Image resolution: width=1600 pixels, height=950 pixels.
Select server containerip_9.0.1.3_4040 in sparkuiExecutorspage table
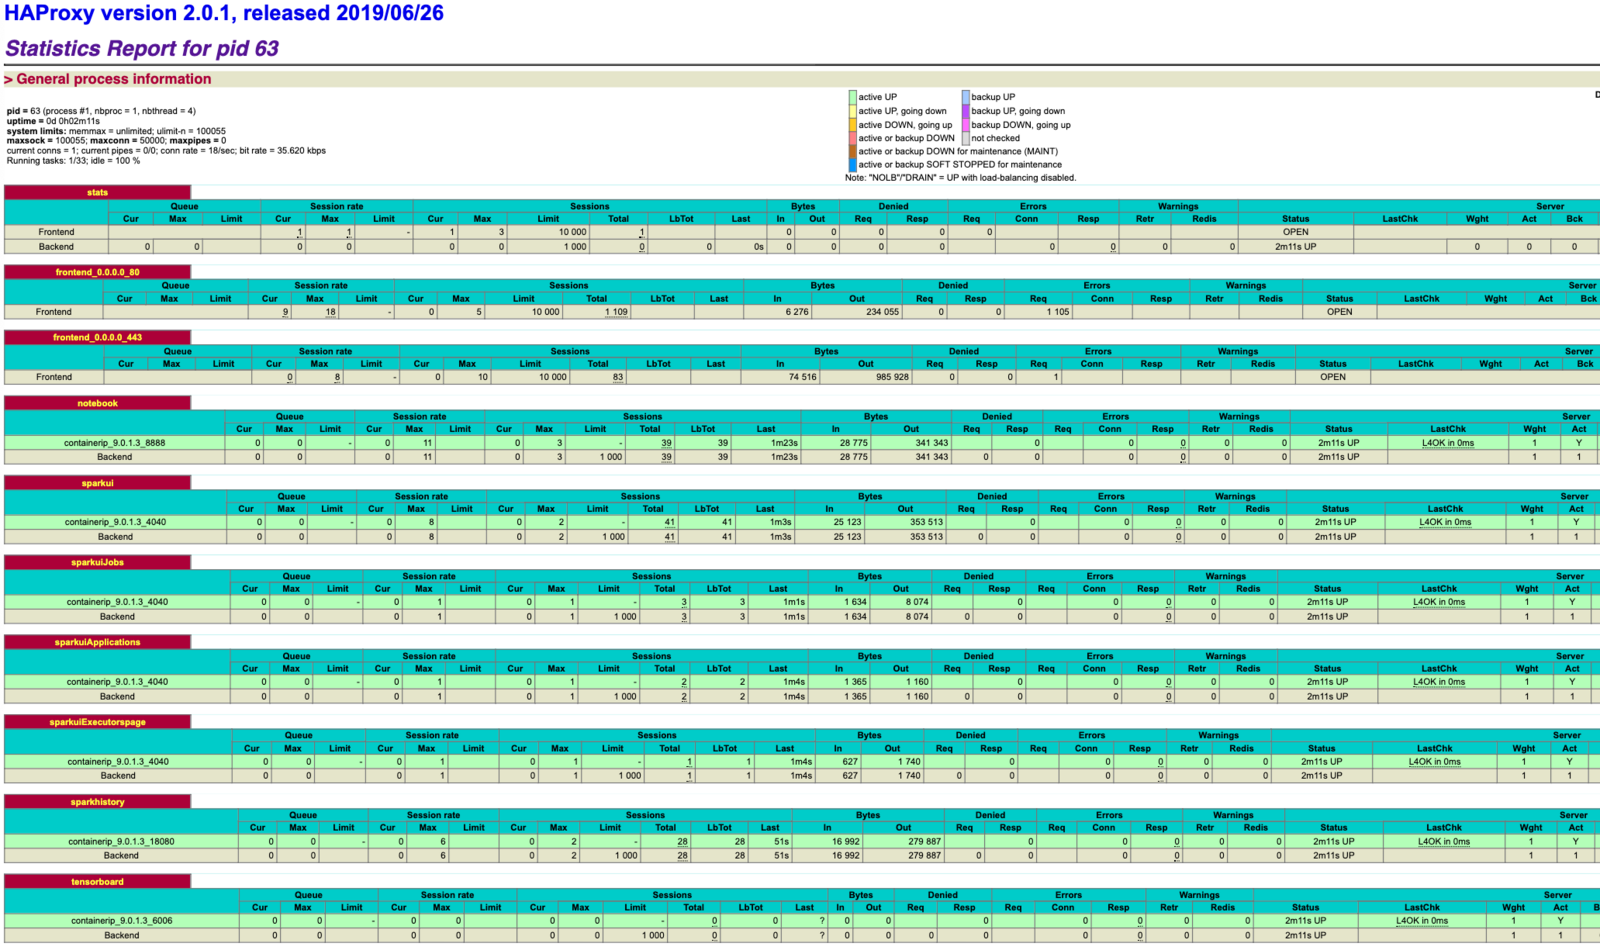point(118,761)
